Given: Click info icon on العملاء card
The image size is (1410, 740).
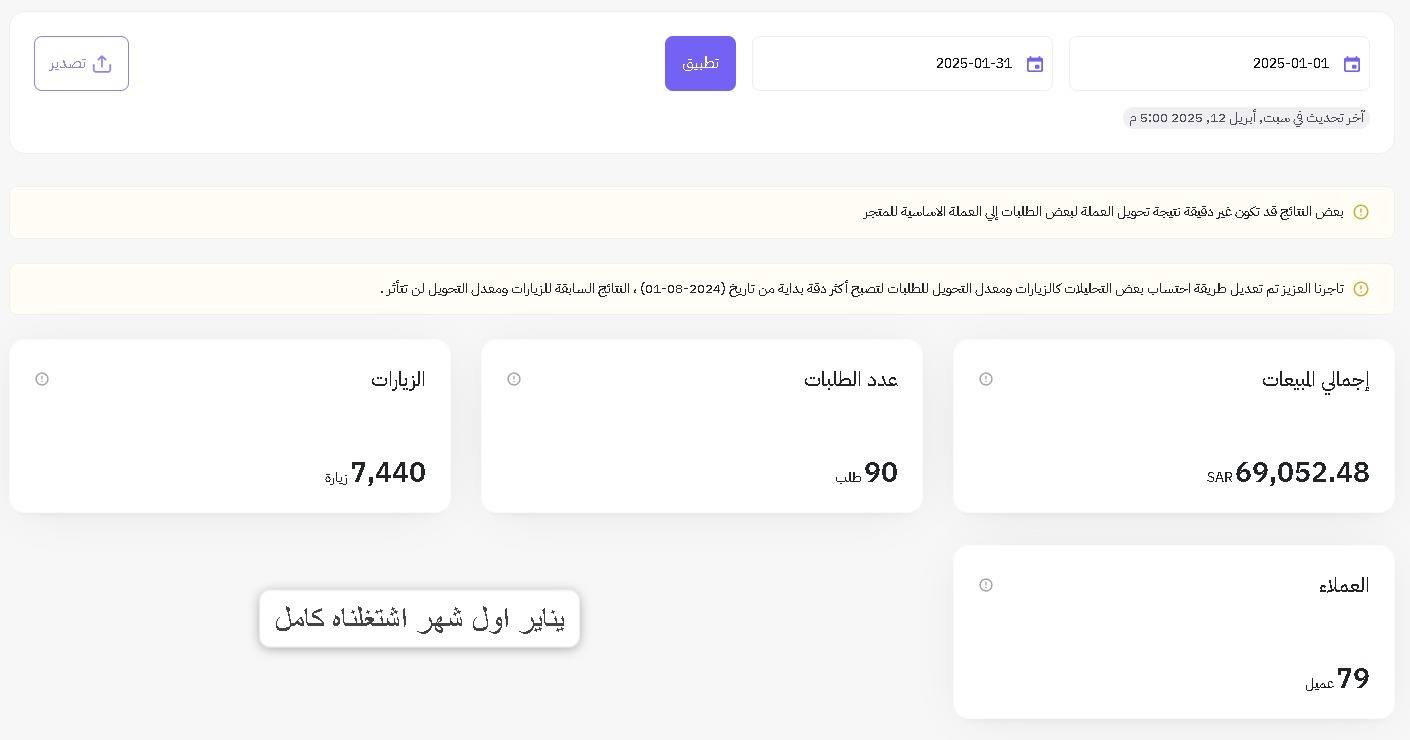Looking at the screenshot, I should (x=986, y=585).
